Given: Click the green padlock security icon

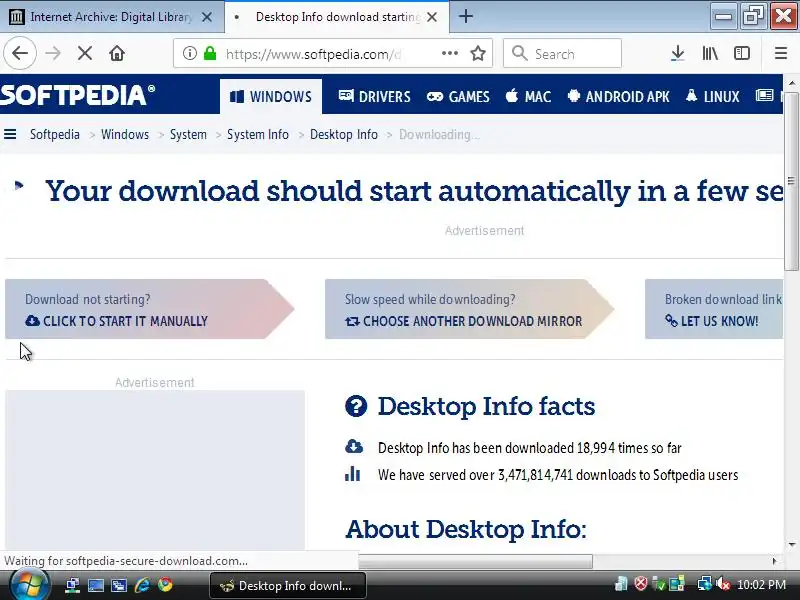Looking at the screenshot, I should pyautogui.click(x=210, y=53).
